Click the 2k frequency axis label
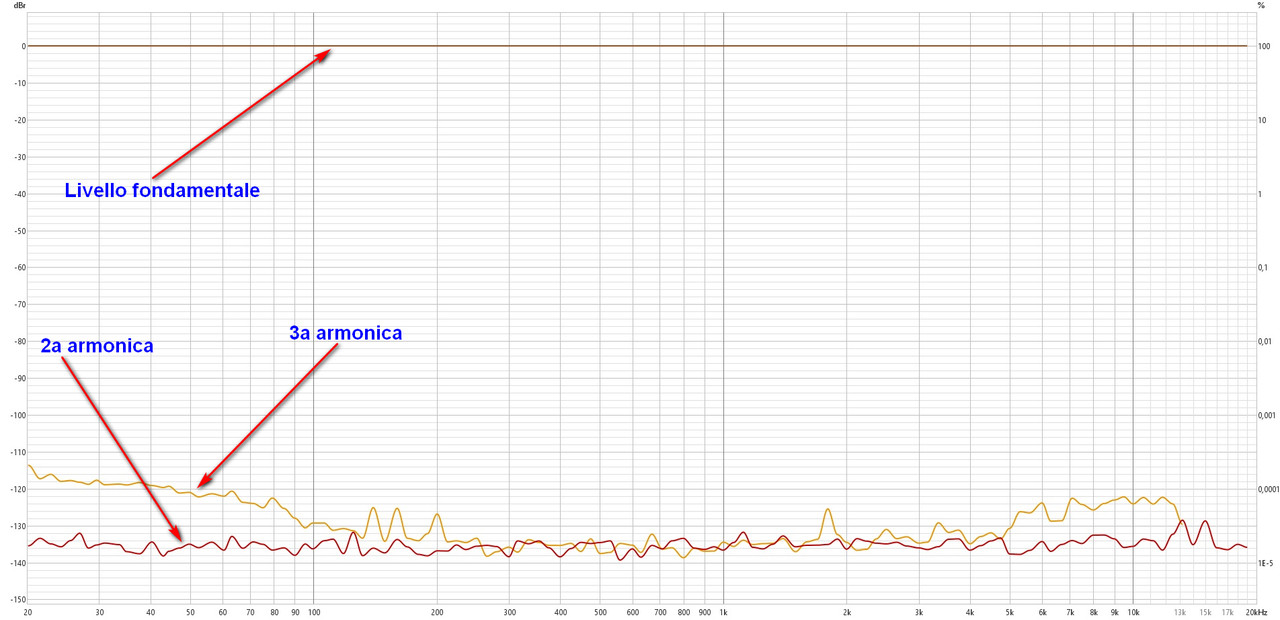 [x=847, y=611]
